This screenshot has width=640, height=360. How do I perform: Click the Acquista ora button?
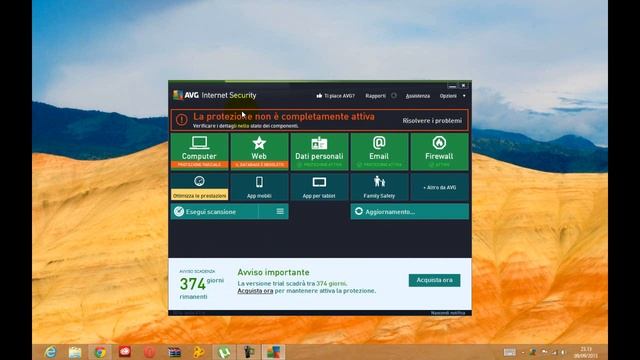[x=434, y=280]
